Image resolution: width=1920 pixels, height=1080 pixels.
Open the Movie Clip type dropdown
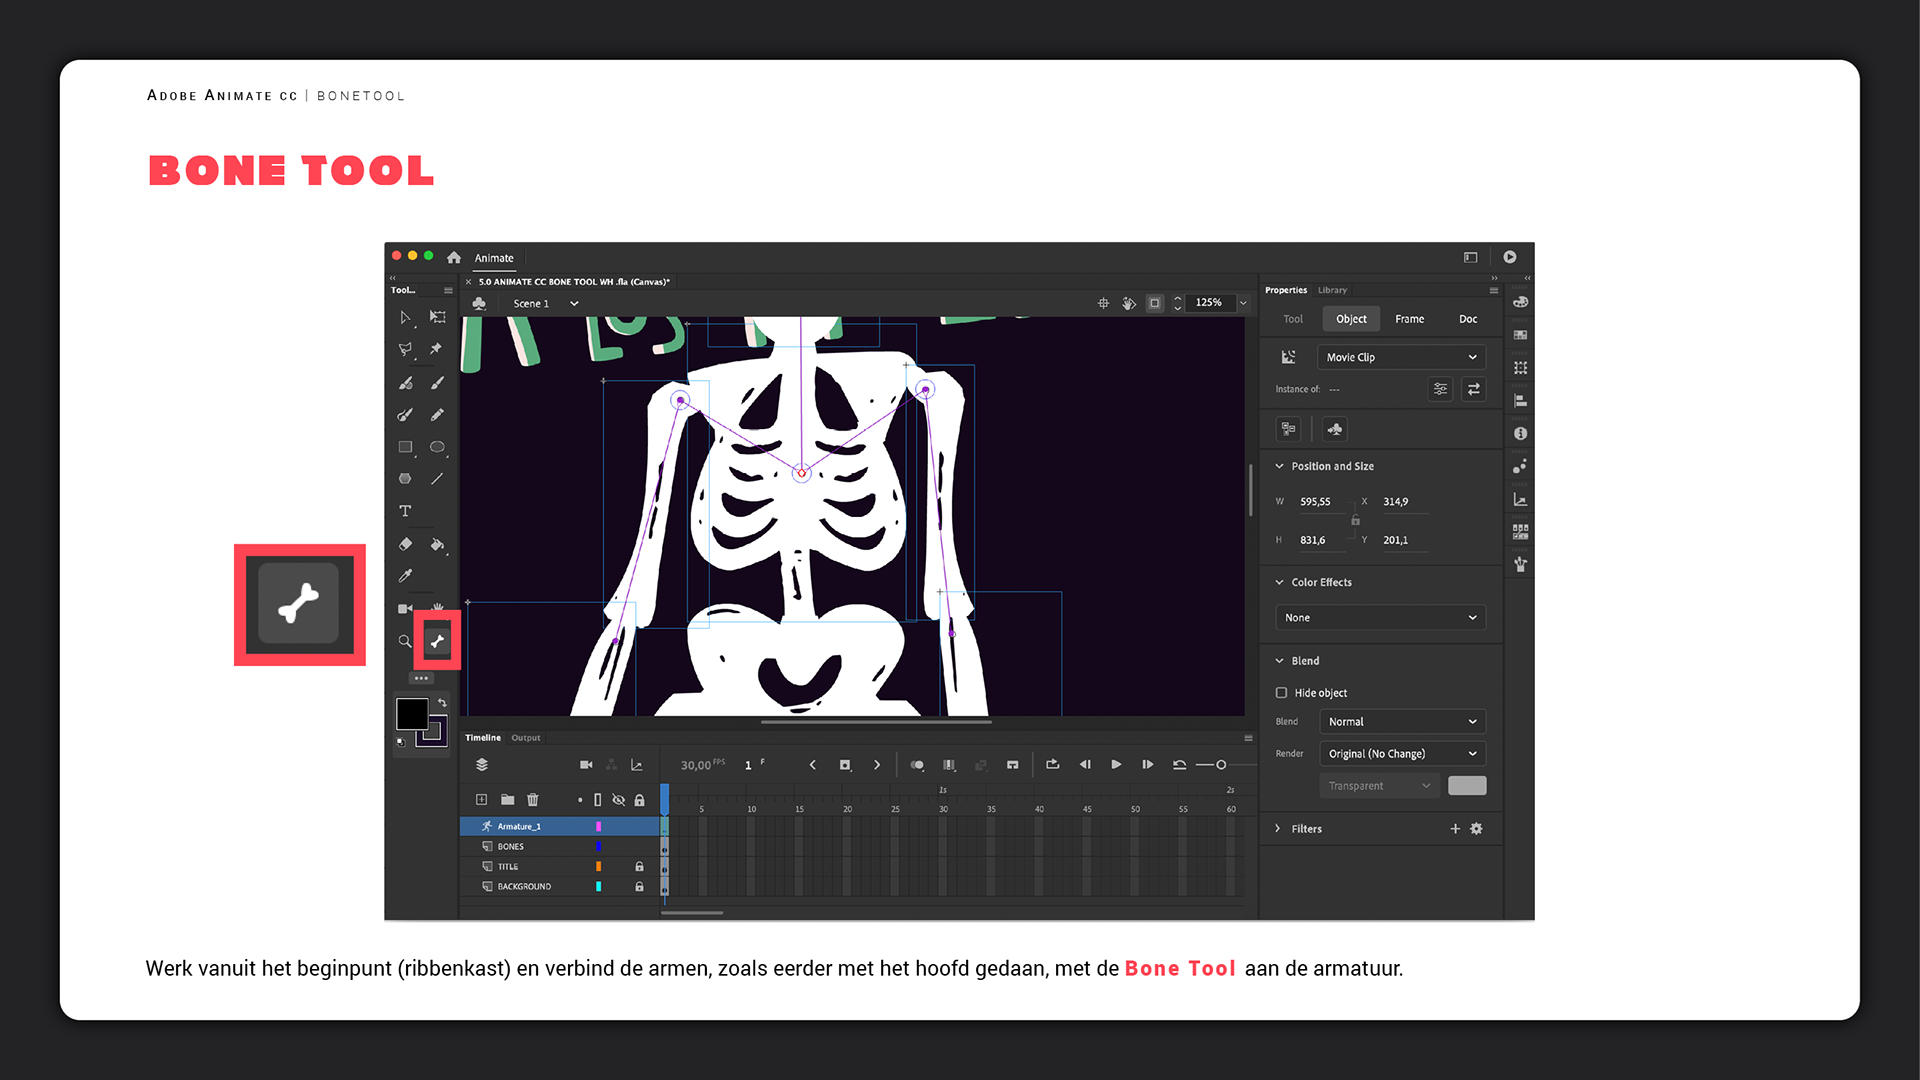pyautogui.click(x=1400, y=357)
